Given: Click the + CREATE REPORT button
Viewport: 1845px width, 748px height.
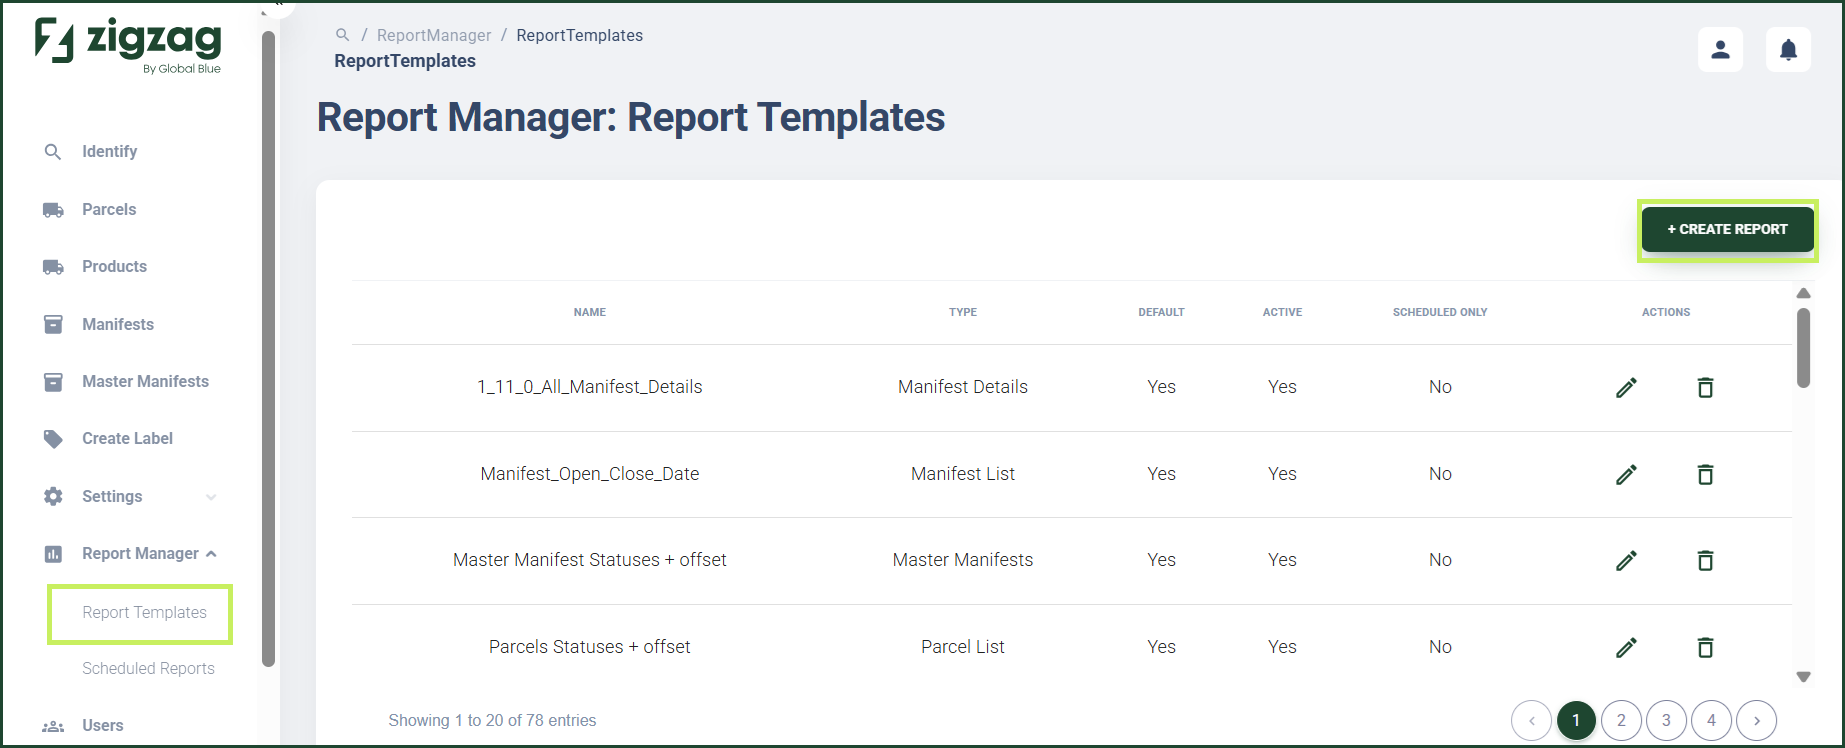Looking at the screenshot, I should 1727,229.
